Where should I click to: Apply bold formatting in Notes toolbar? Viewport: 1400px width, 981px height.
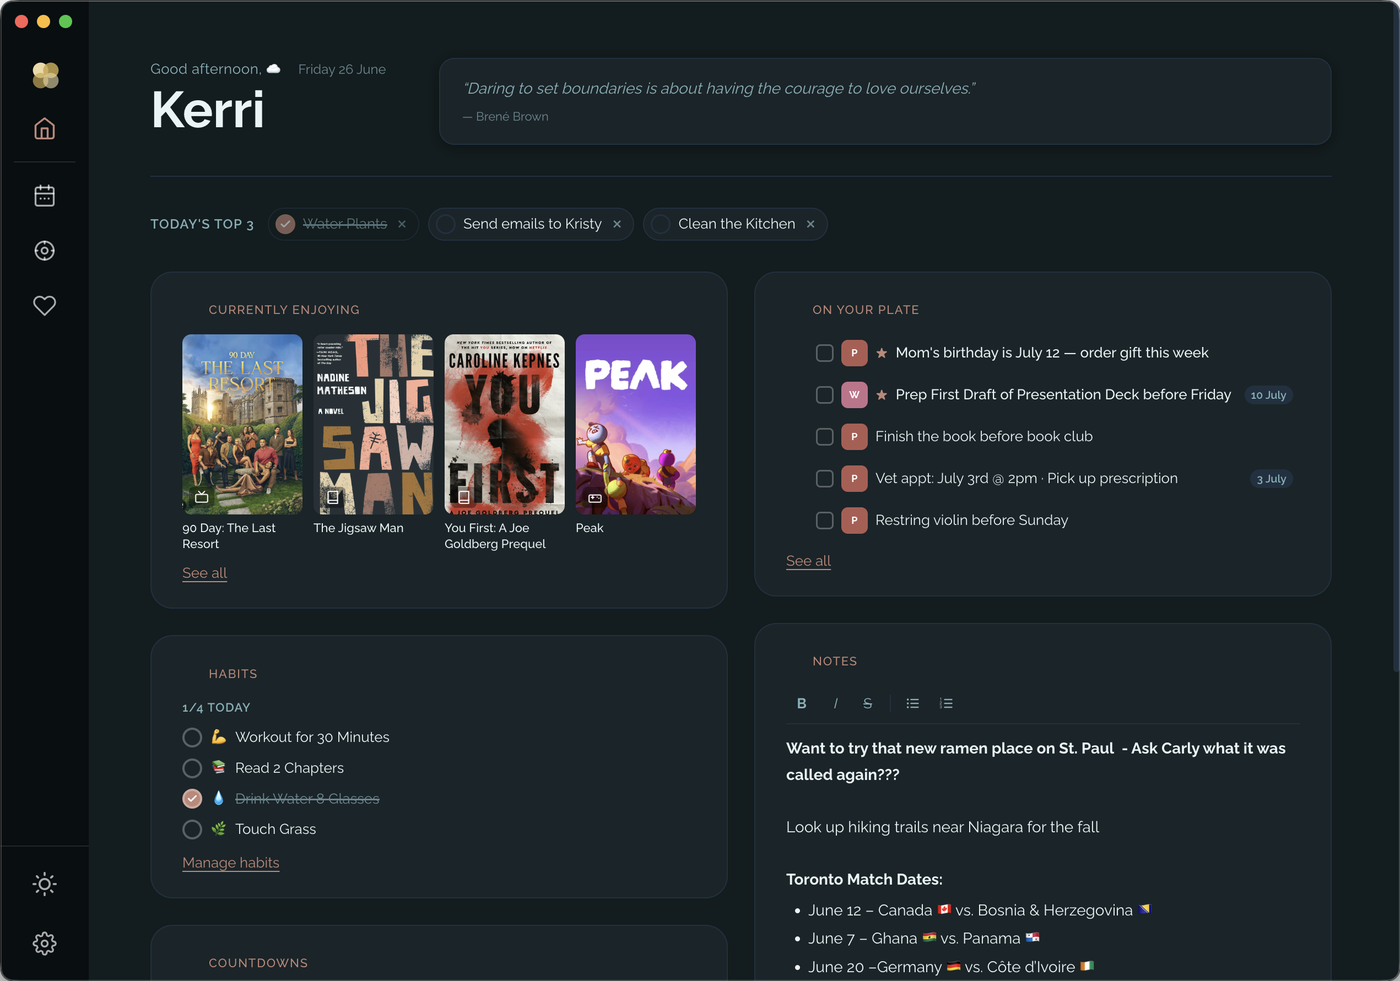point(801,704)
